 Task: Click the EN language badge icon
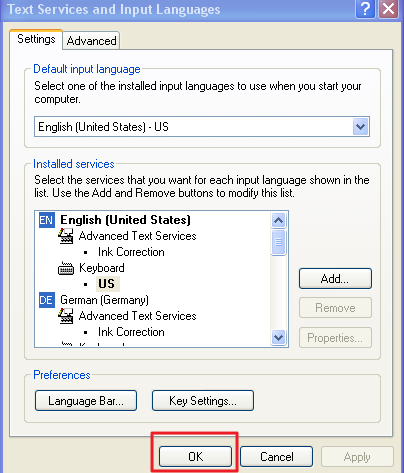coord(47,220)
